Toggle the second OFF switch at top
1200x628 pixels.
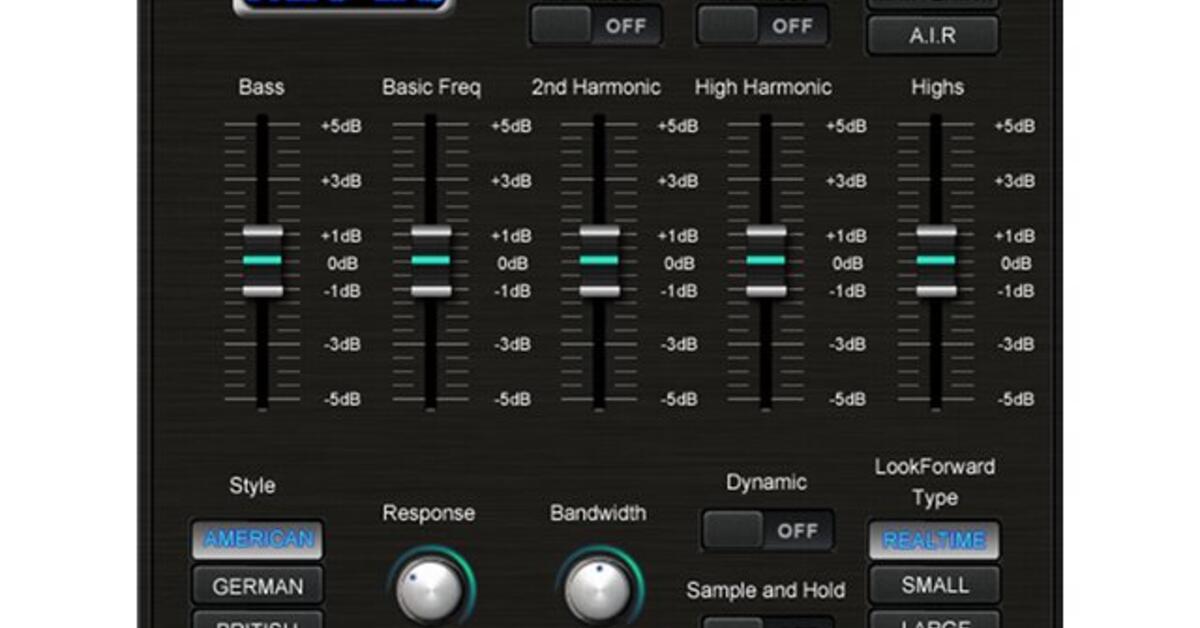761,26
